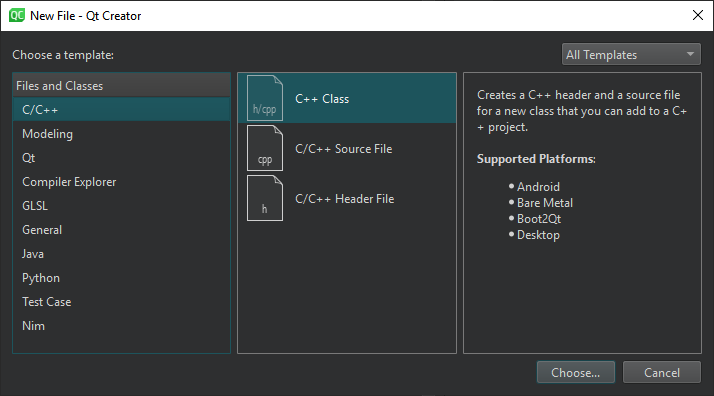
Task: Click the Files and Classes header
Action: (x=122, y=86)
